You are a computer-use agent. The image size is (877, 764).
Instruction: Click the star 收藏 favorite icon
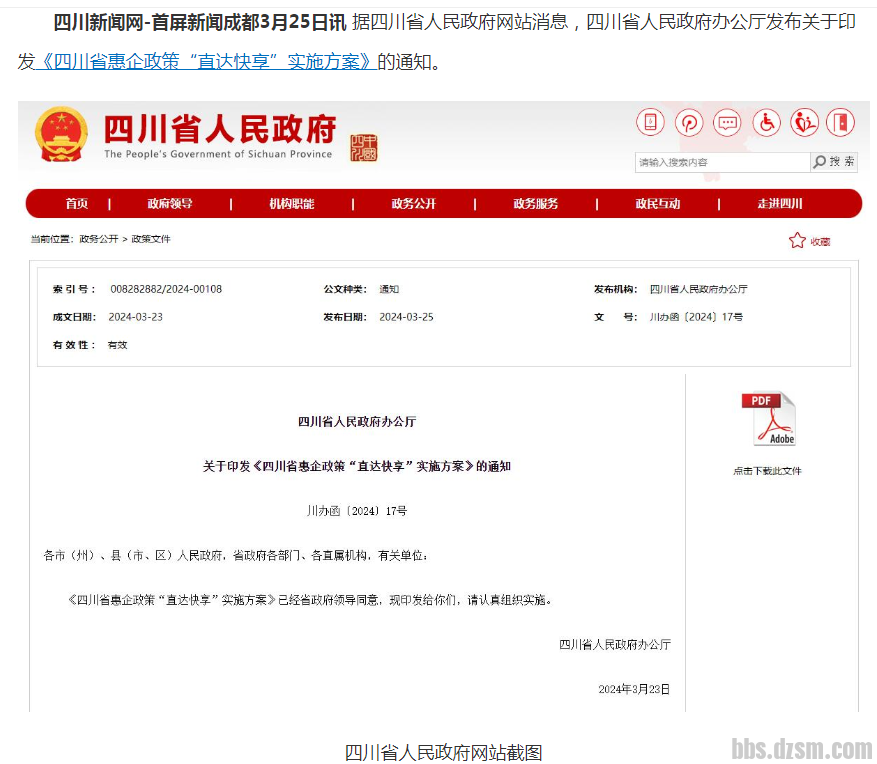click(797, 241)
